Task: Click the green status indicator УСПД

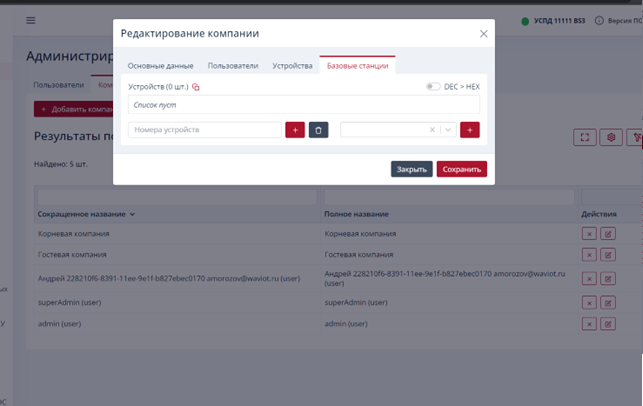Action: tap(525, 21)
